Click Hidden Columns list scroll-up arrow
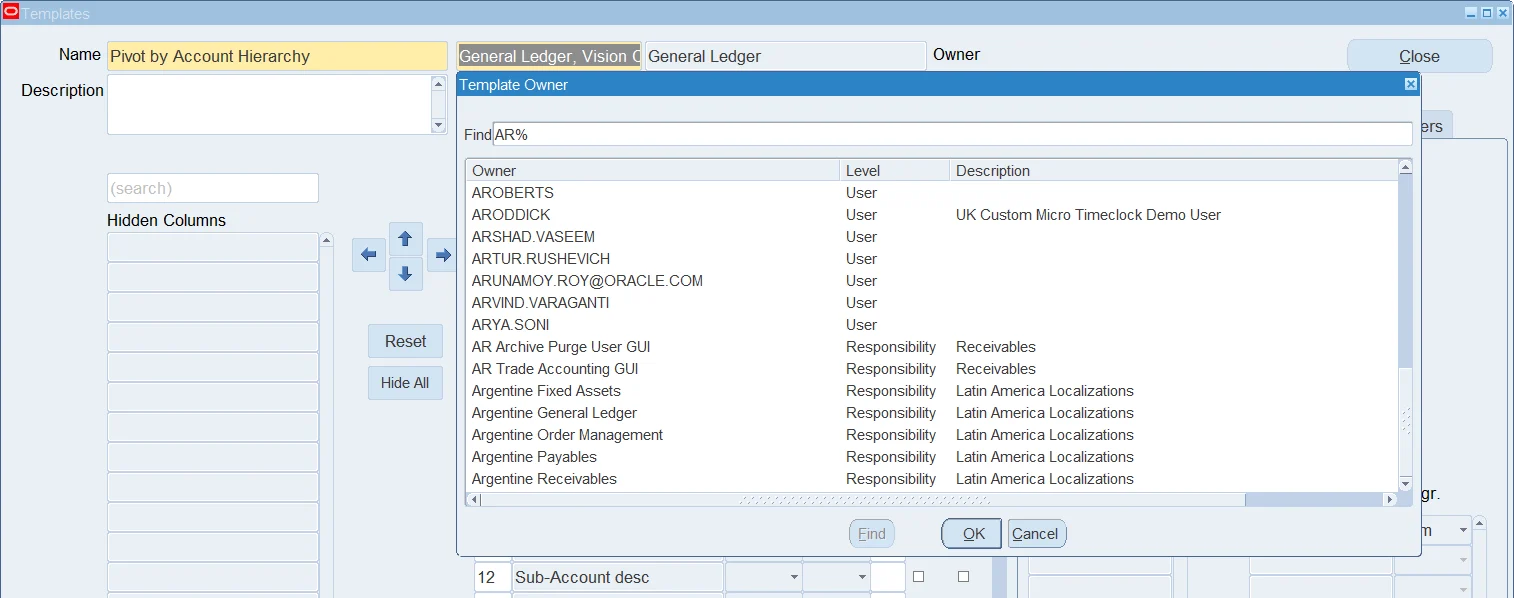Viewport: 1514px width, 598px height. (326, 241)
